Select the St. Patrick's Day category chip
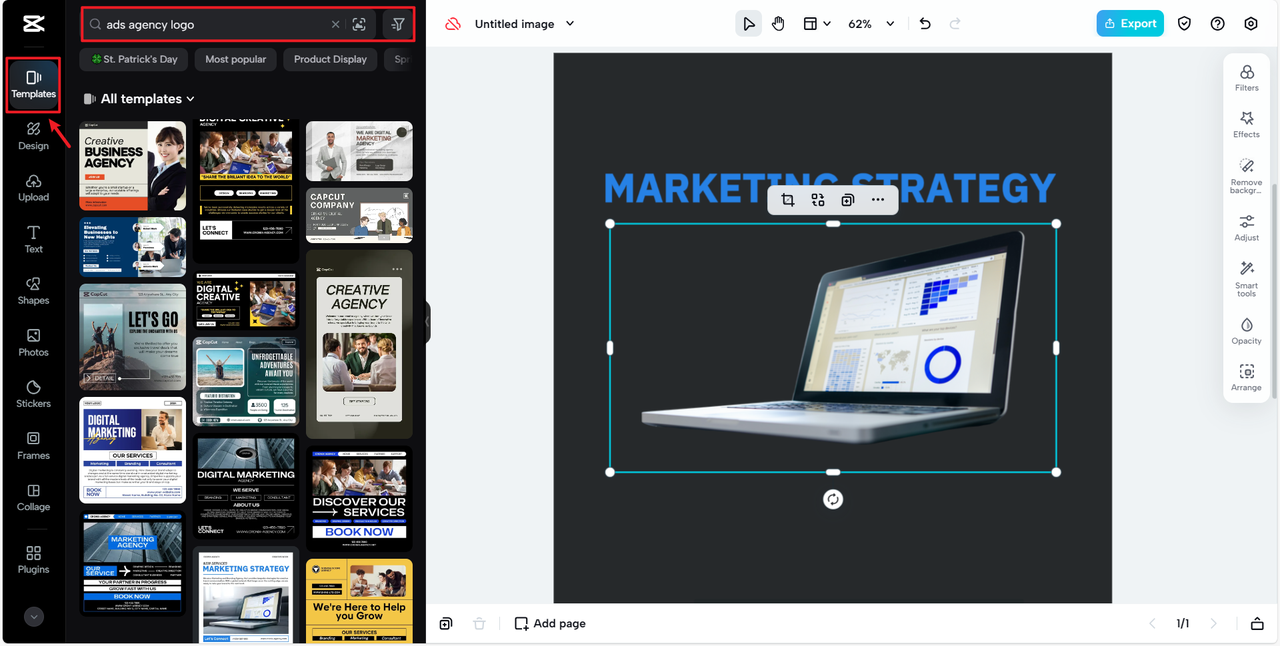This screenshot has height=646, width=1280. click(134, 59)
